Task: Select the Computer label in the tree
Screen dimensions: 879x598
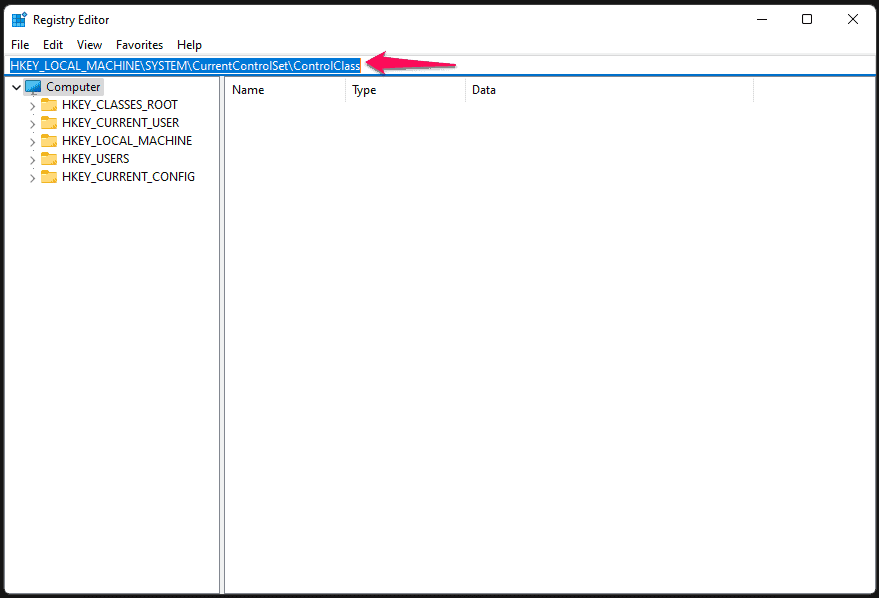Action: pos(73,87)
